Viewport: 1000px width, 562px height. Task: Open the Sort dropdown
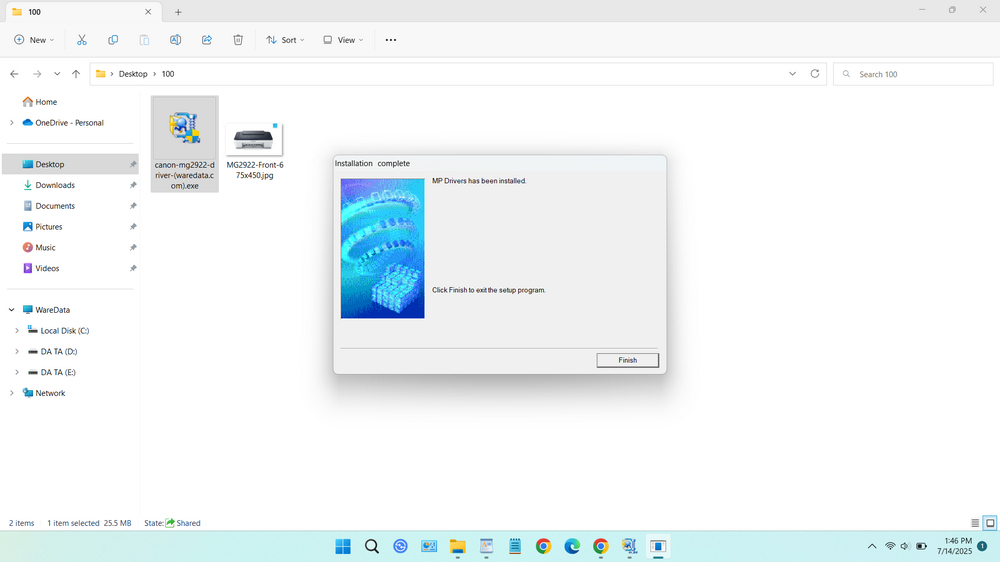click(285, 40)
